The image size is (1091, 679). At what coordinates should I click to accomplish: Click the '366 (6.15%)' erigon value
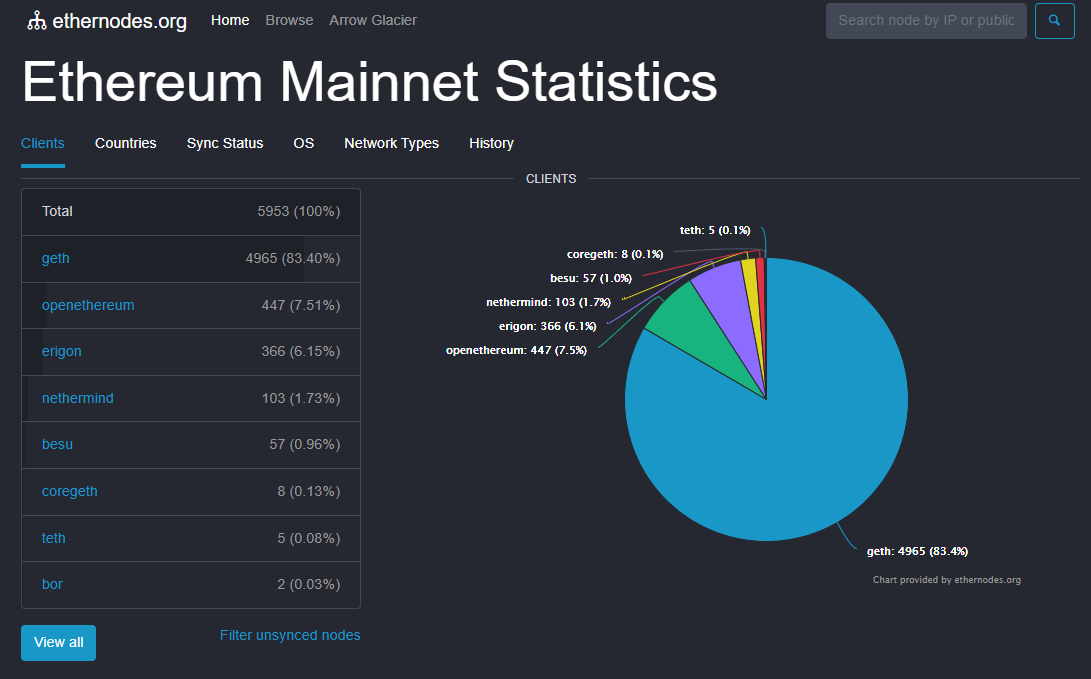(301, 351)
